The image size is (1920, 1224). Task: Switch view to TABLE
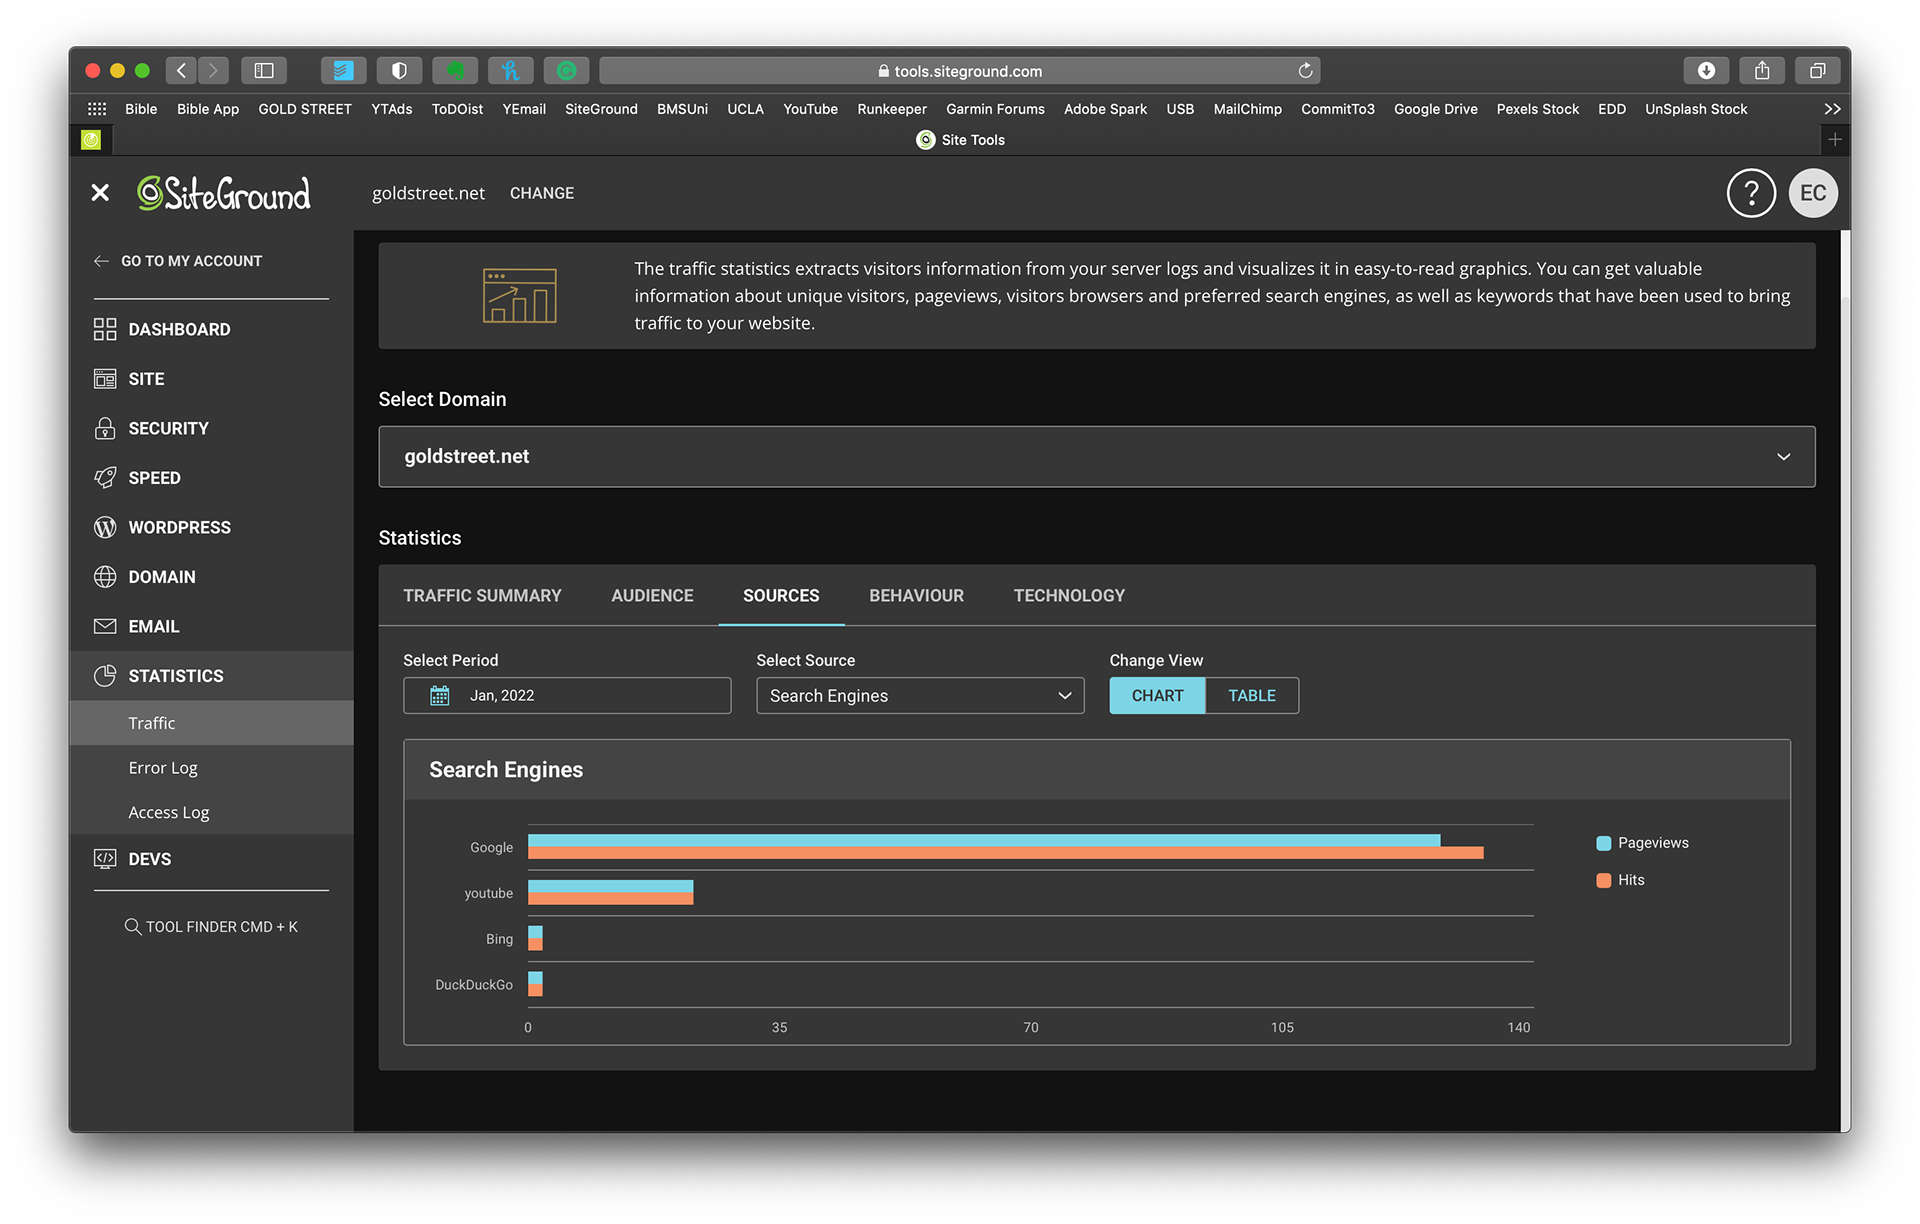pos(1251,696)
